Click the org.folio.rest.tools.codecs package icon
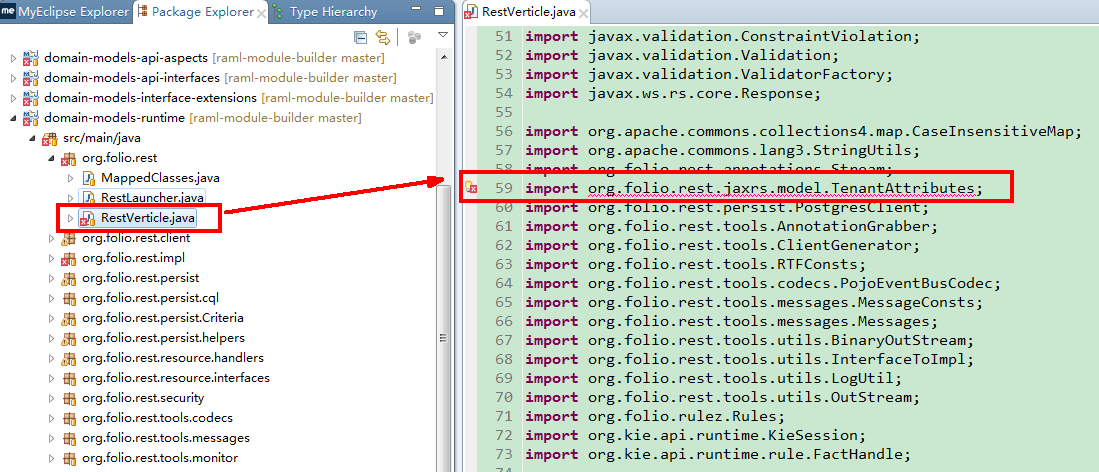1099x472 pixels. coord(69,419)
